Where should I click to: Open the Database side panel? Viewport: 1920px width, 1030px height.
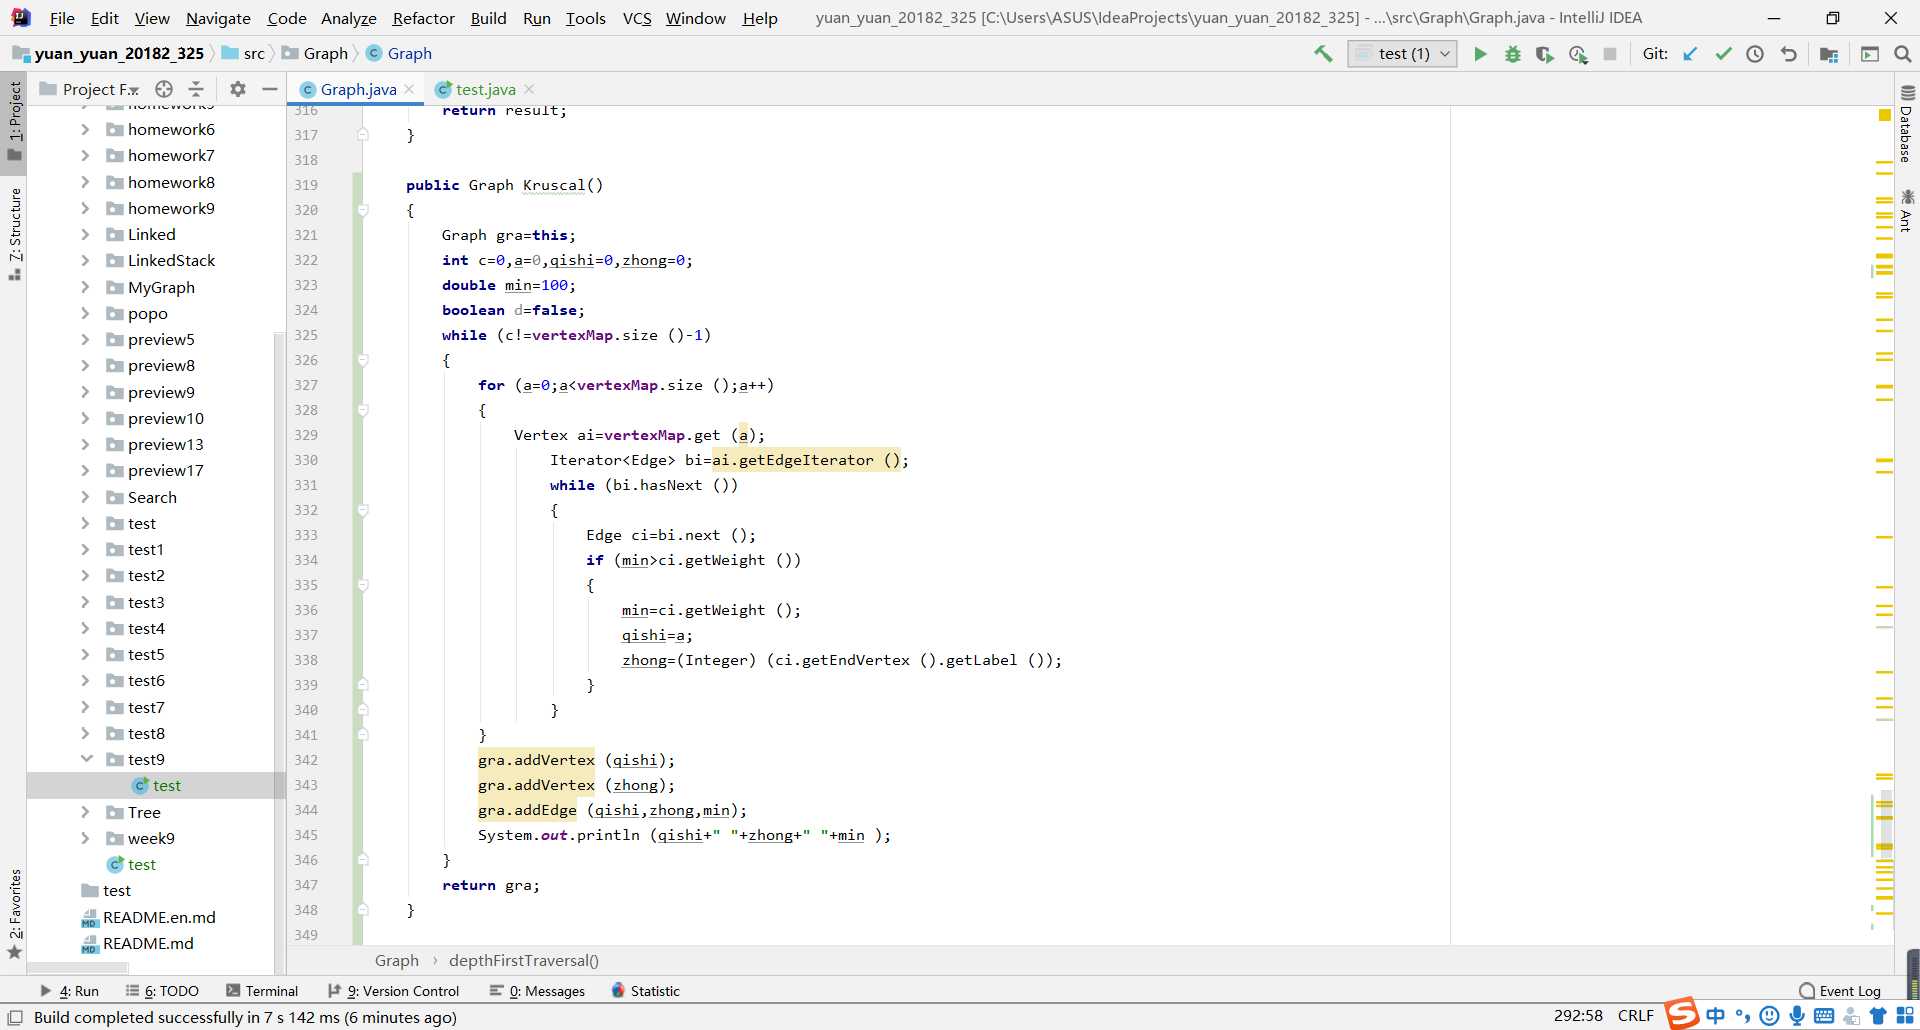pos(1906,125)
